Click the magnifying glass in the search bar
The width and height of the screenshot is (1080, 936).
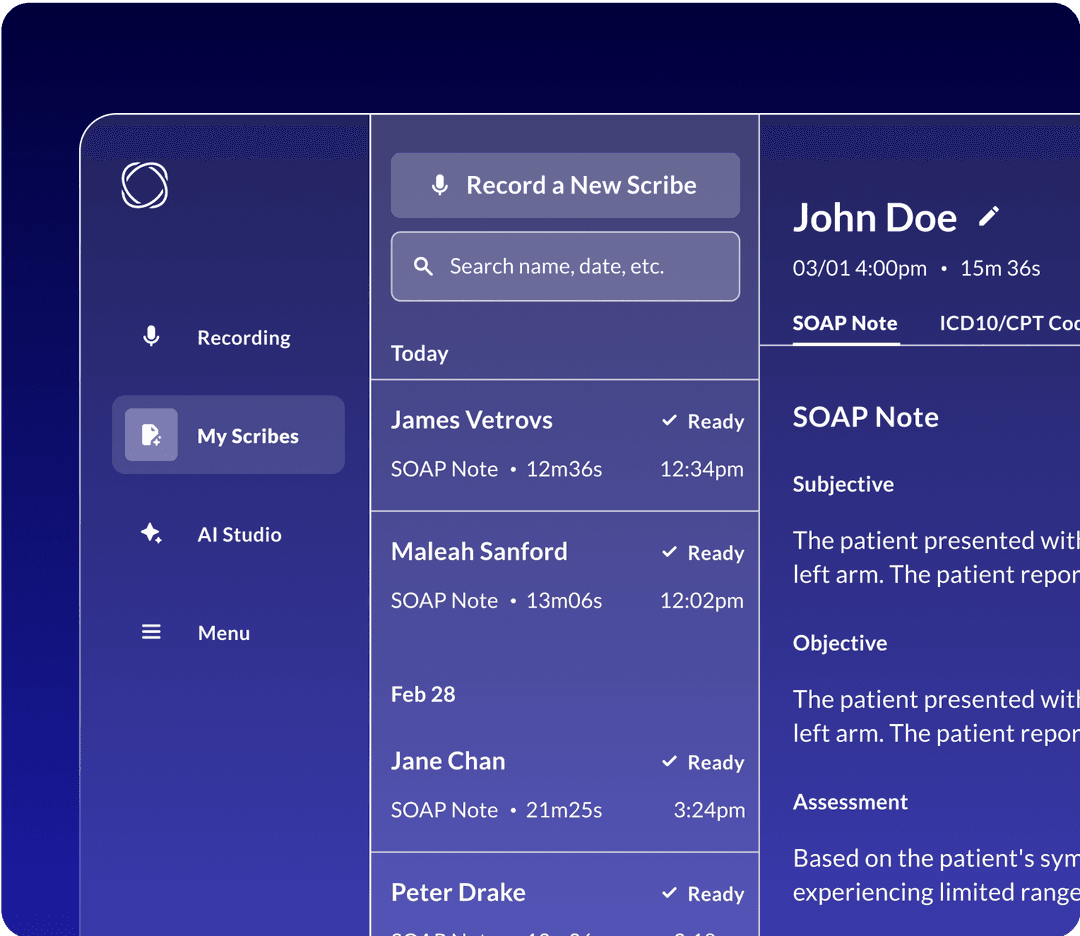click(x=423, y=266)
